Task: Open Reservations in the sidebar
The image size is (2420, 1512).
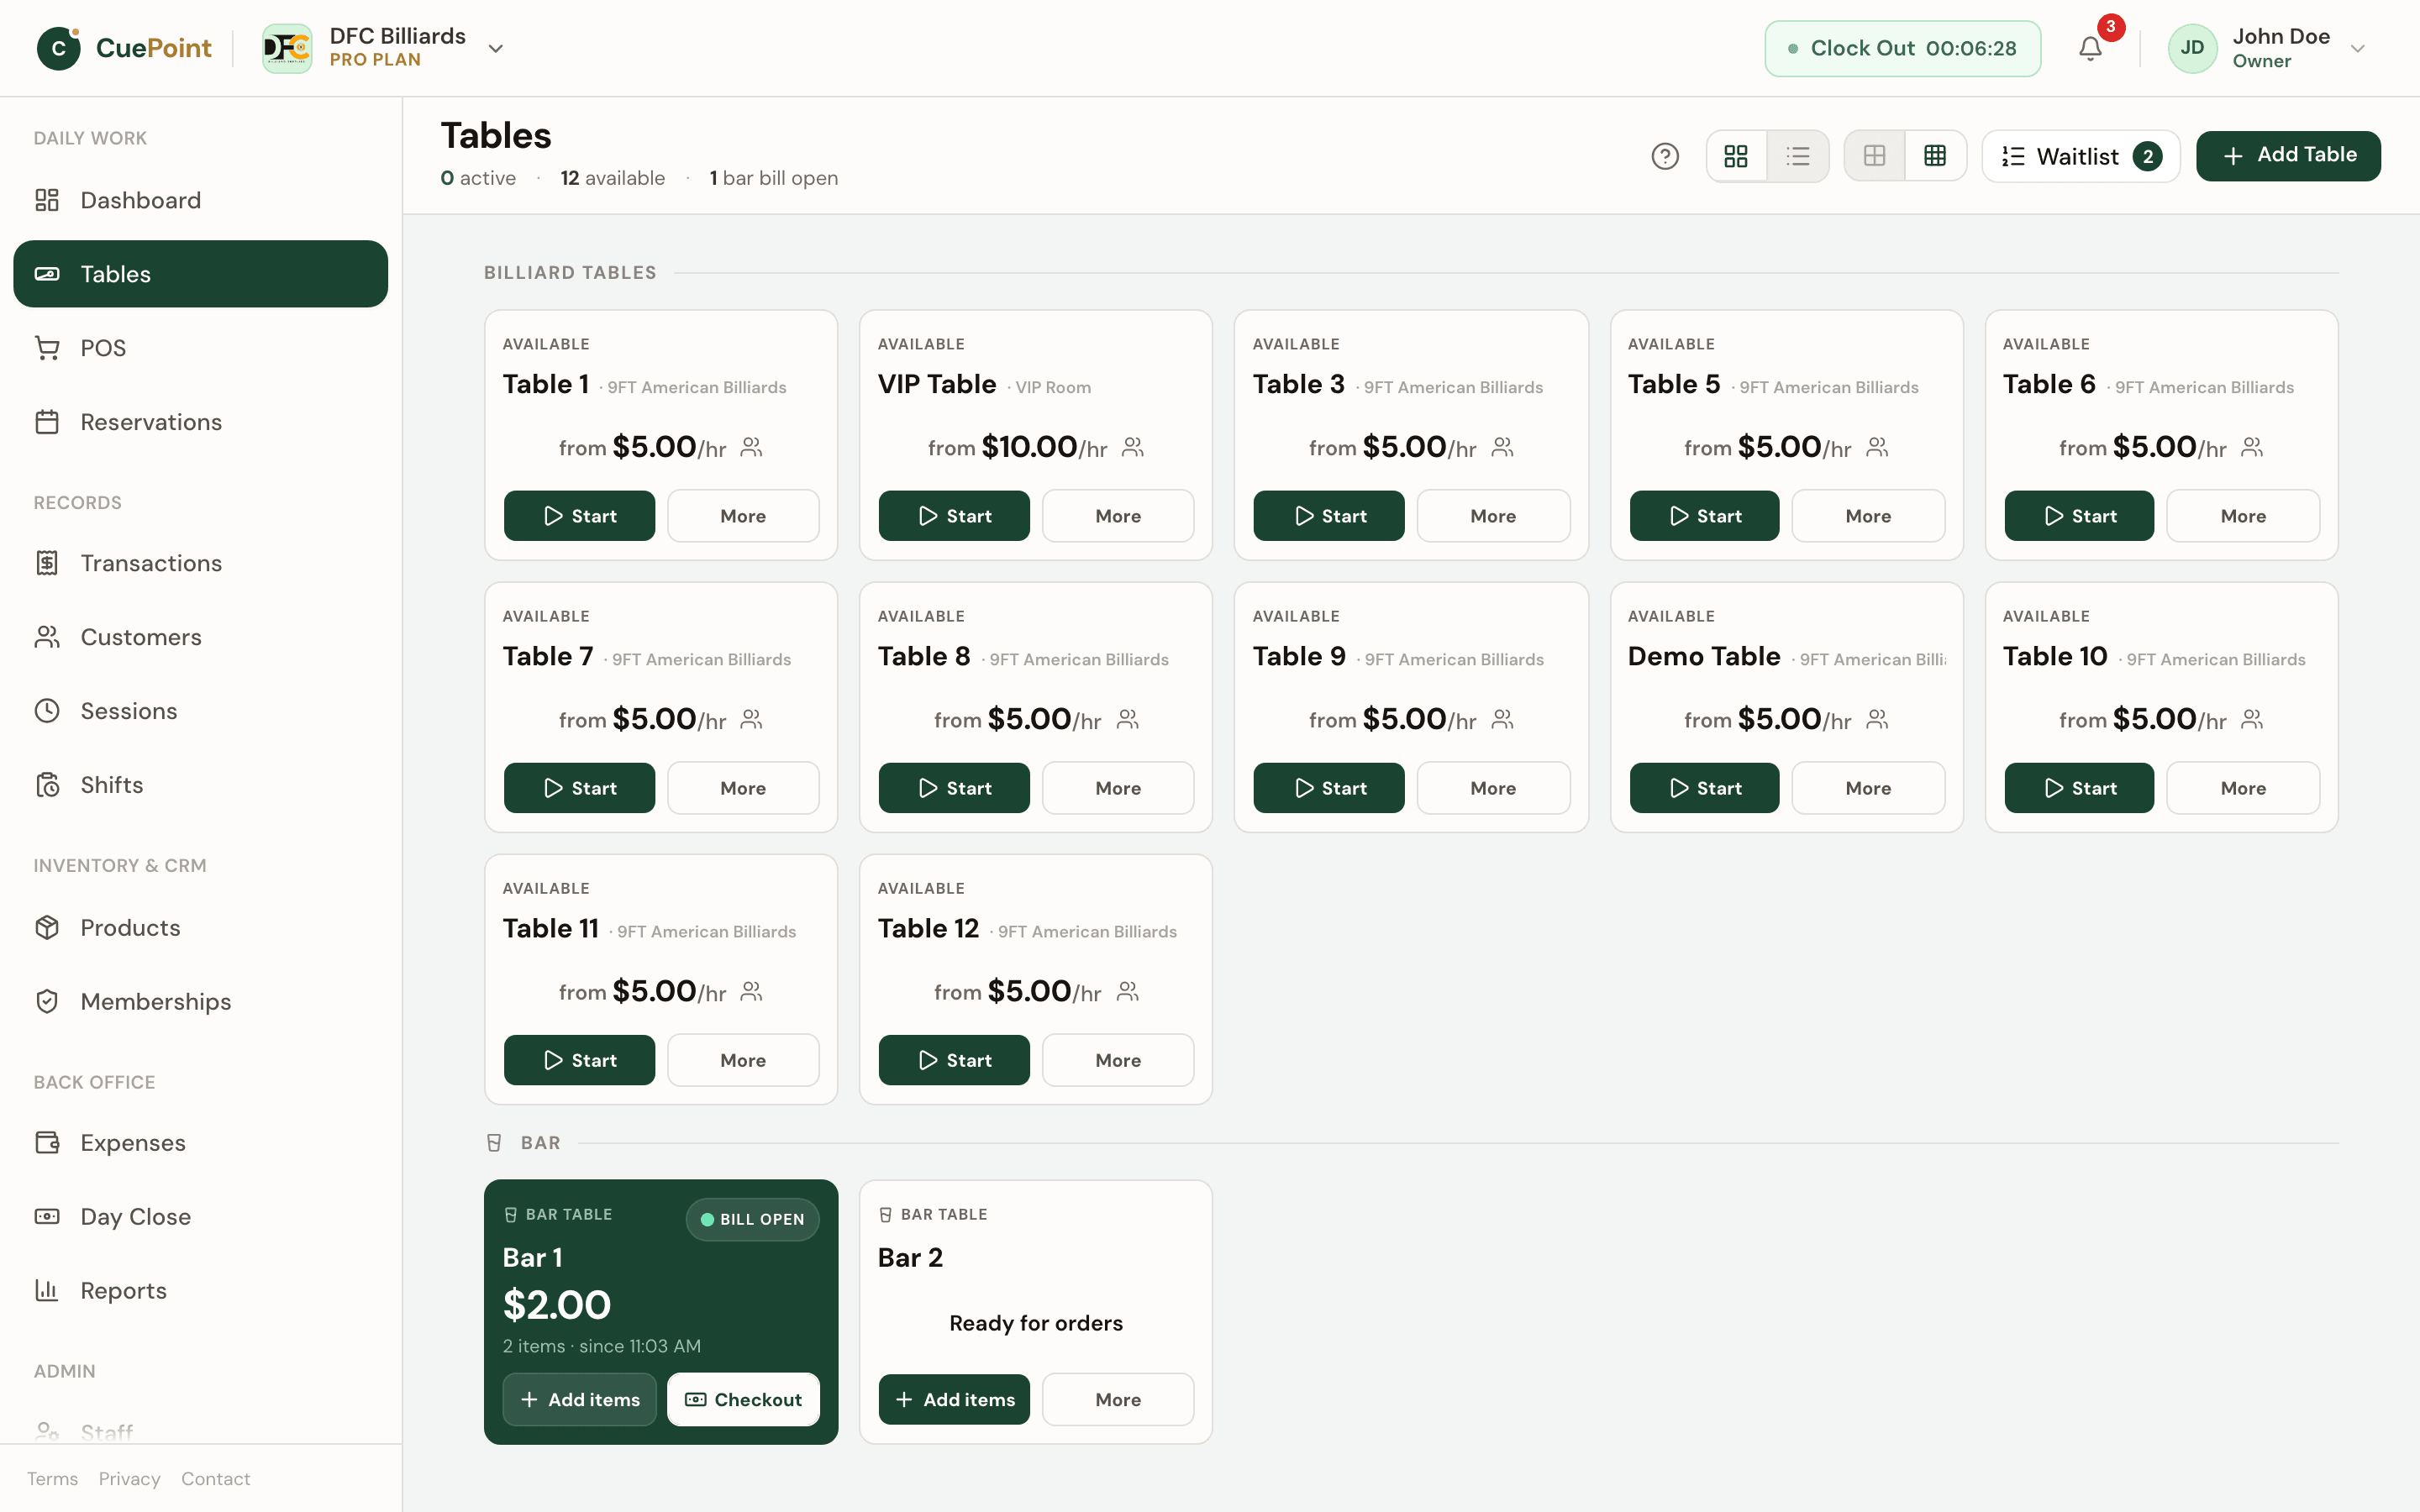Action: point(200,422)
